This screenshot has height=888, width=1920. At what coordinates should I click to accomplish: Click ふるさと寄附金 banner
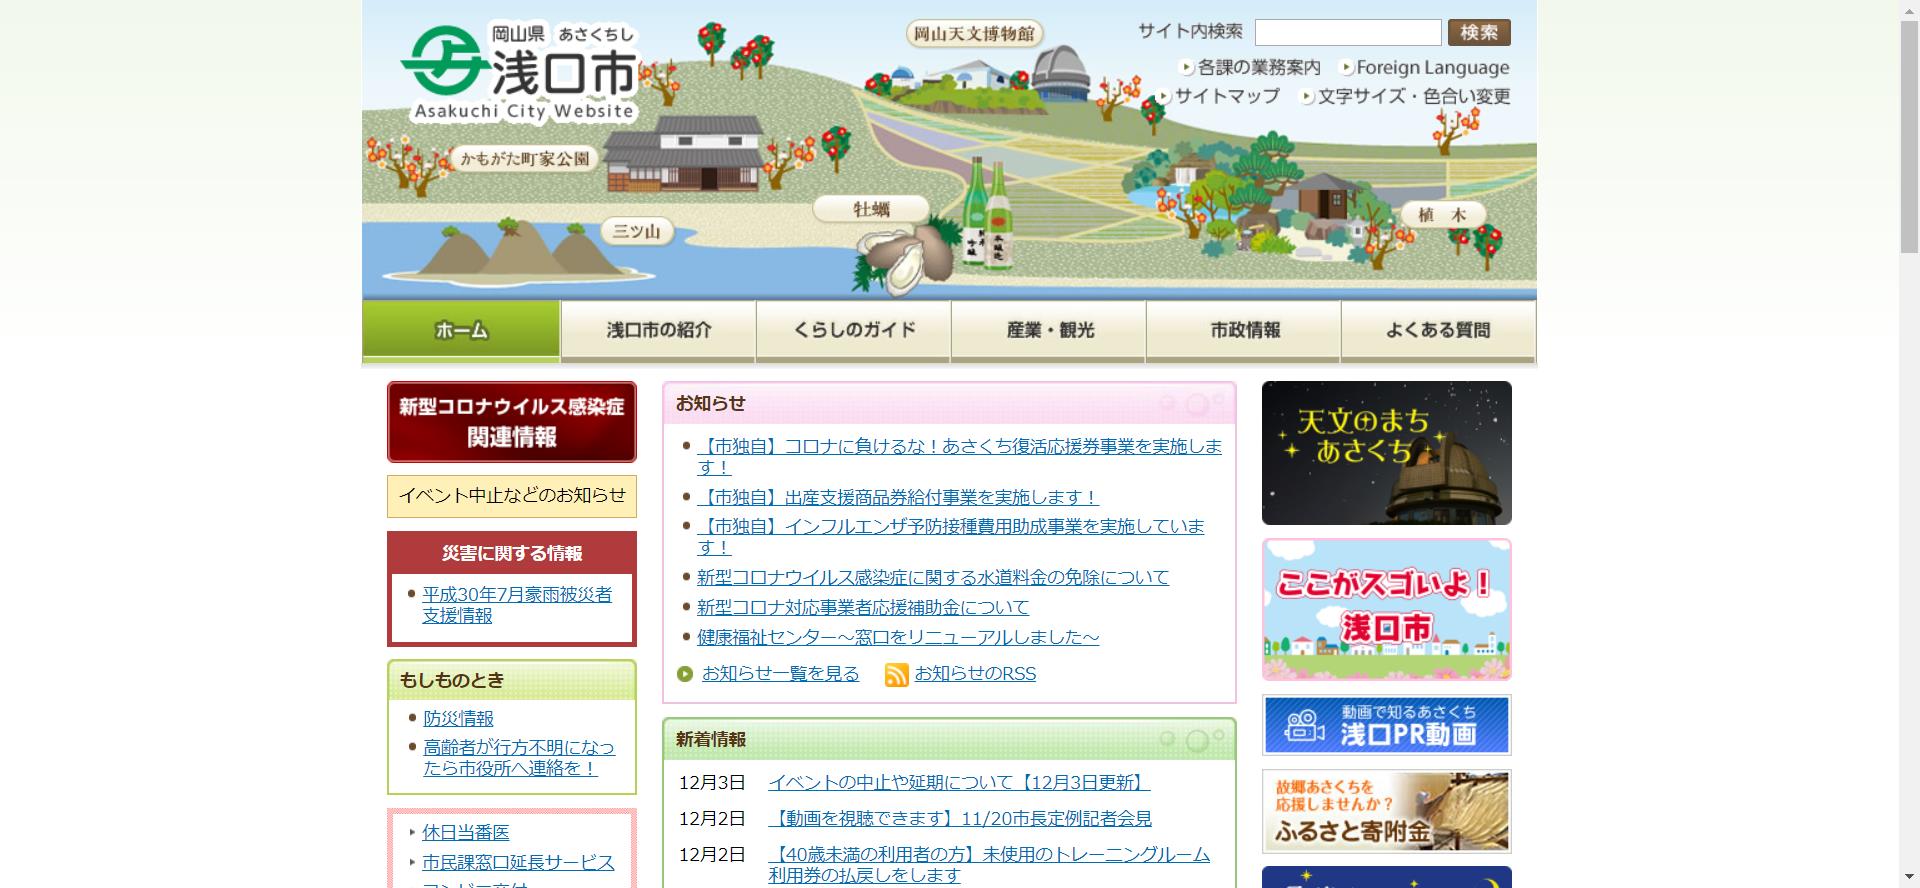(1386, 811)
